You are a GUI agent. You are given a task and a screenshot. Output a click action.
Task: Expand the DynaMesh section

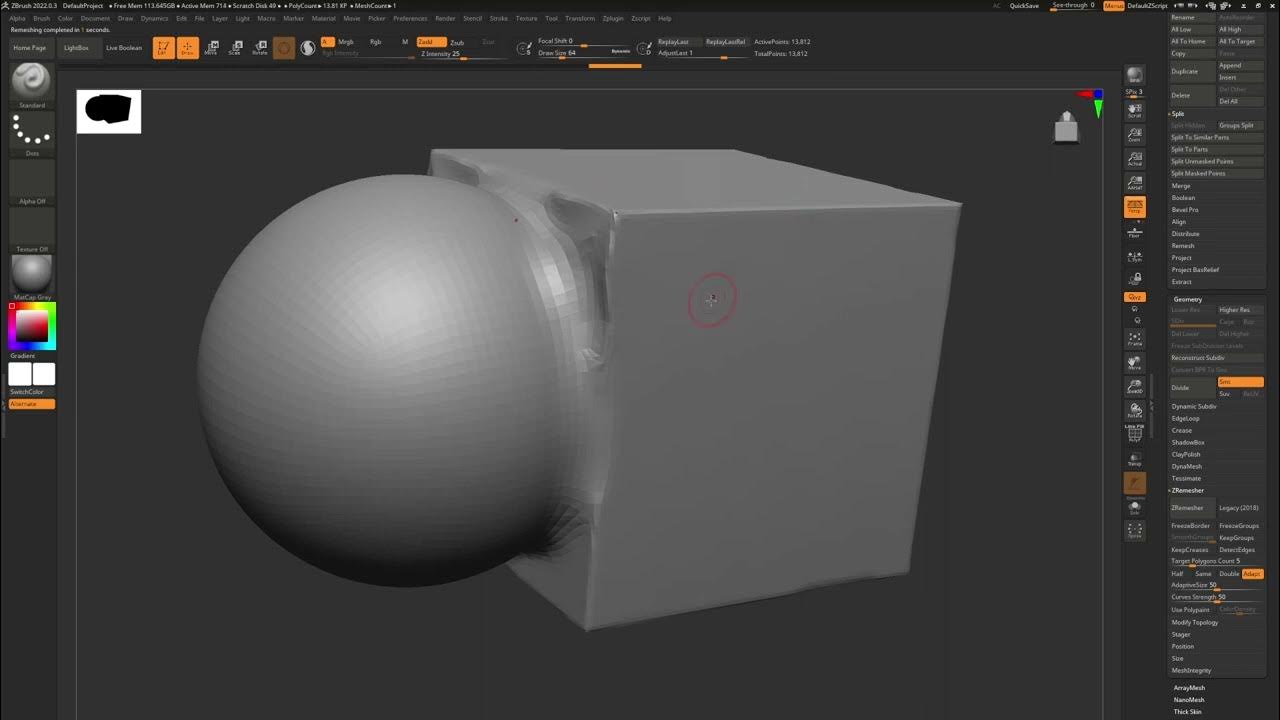tap(1187, 466)
